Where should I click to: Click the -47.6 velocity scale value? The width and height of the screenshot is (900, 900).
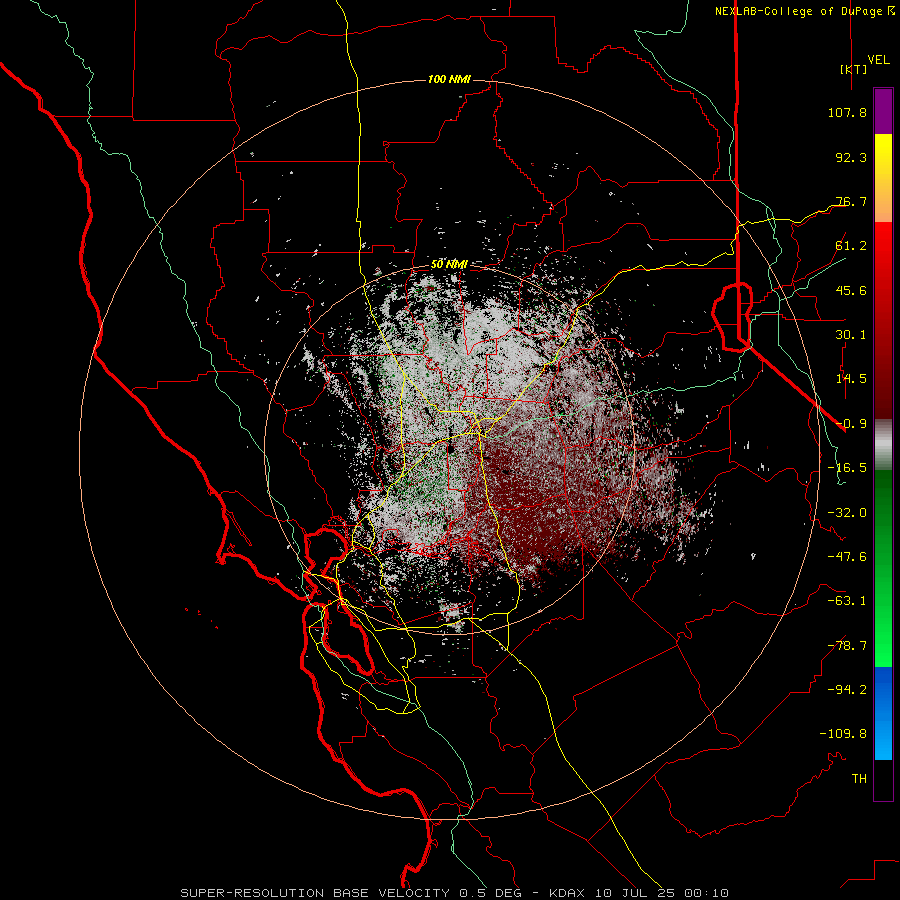tap(847, 557)
